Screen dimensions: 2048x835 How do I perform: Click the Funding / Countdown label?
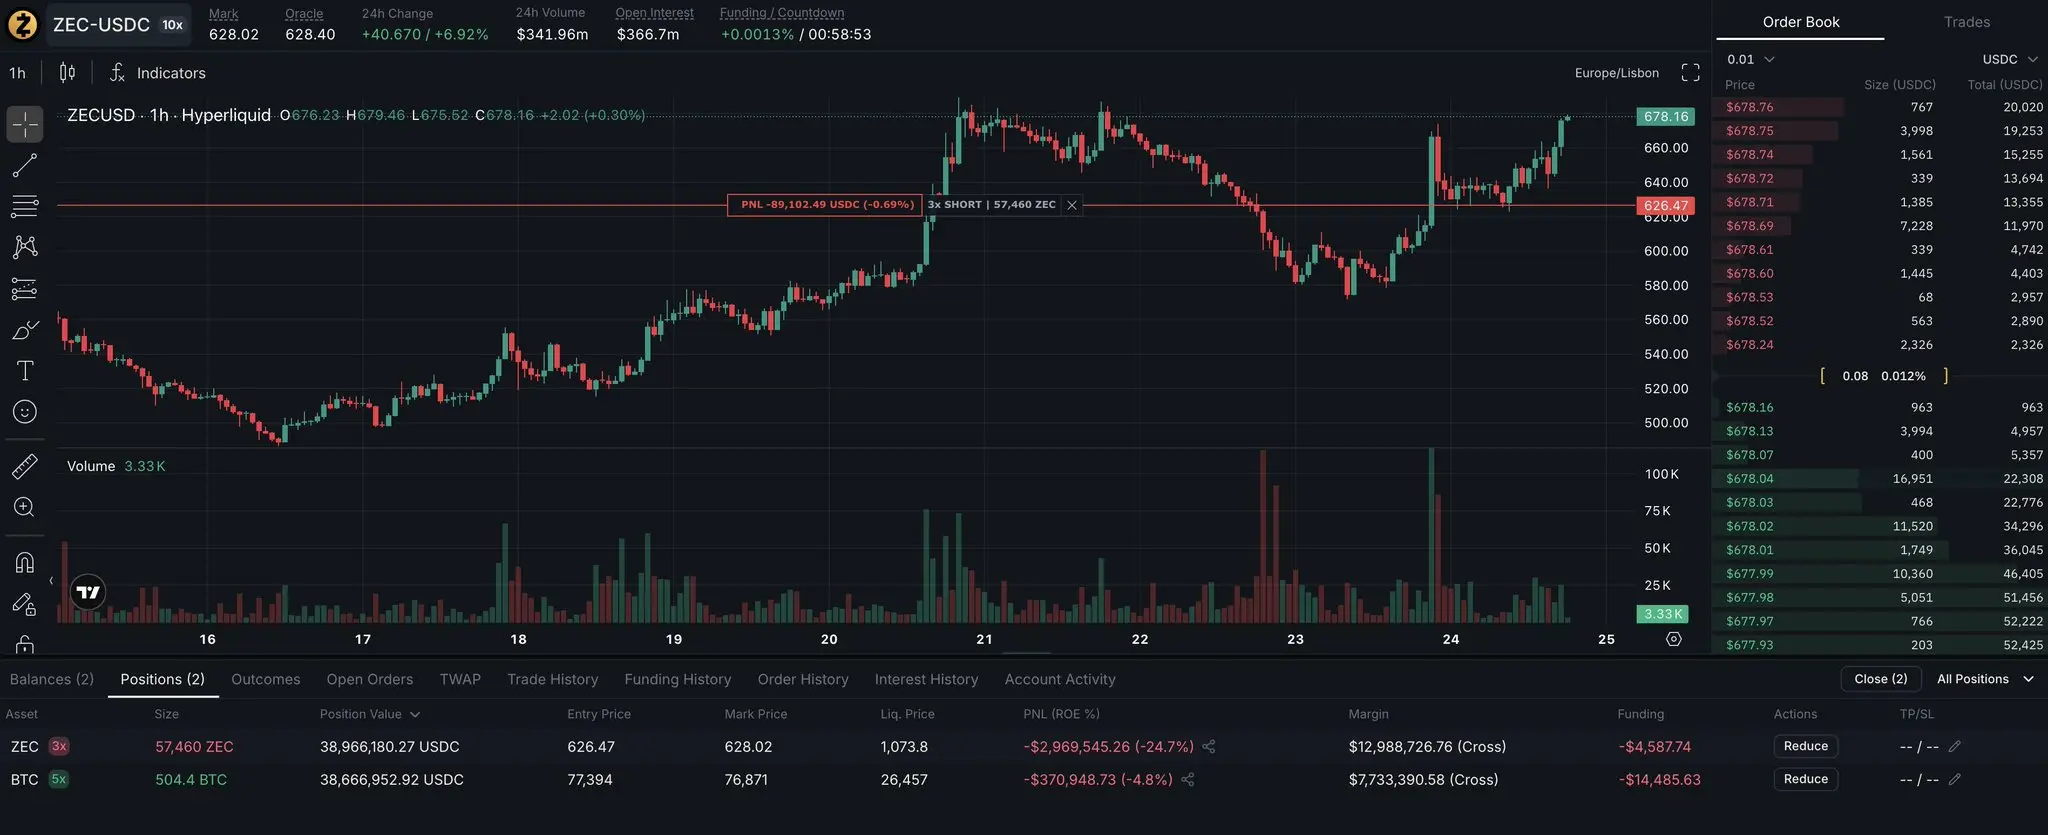pyautogui.click(x=782, y=13)
